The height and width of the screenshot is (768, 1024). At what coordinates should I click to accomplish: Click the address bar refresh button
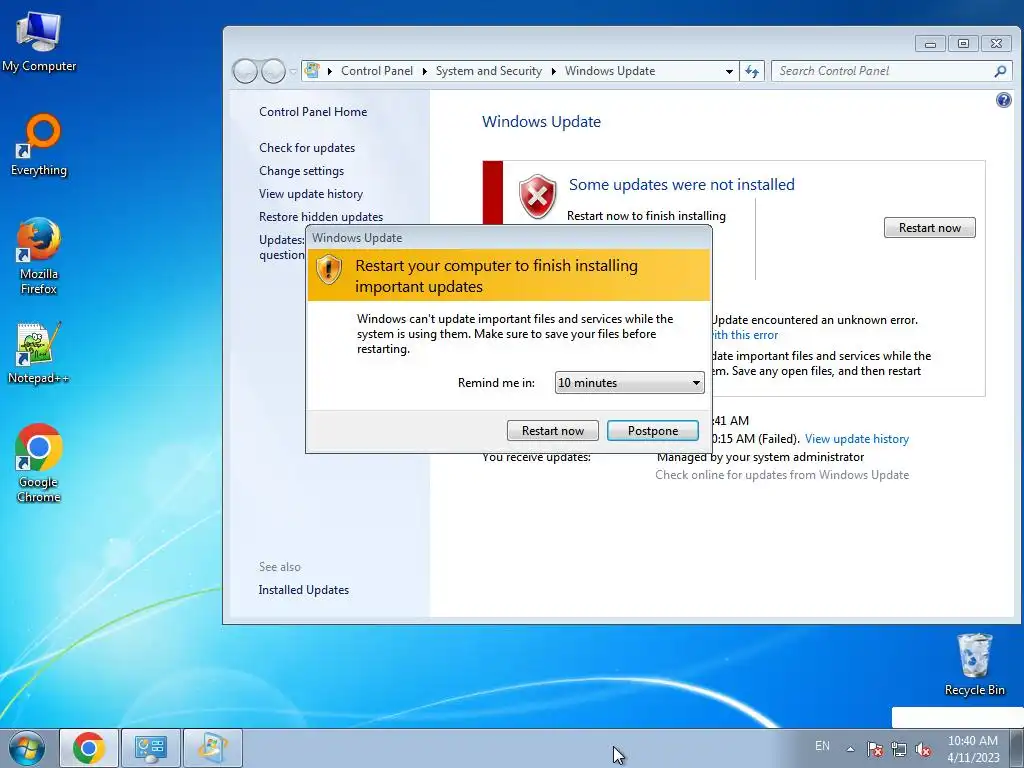(752, 71)
